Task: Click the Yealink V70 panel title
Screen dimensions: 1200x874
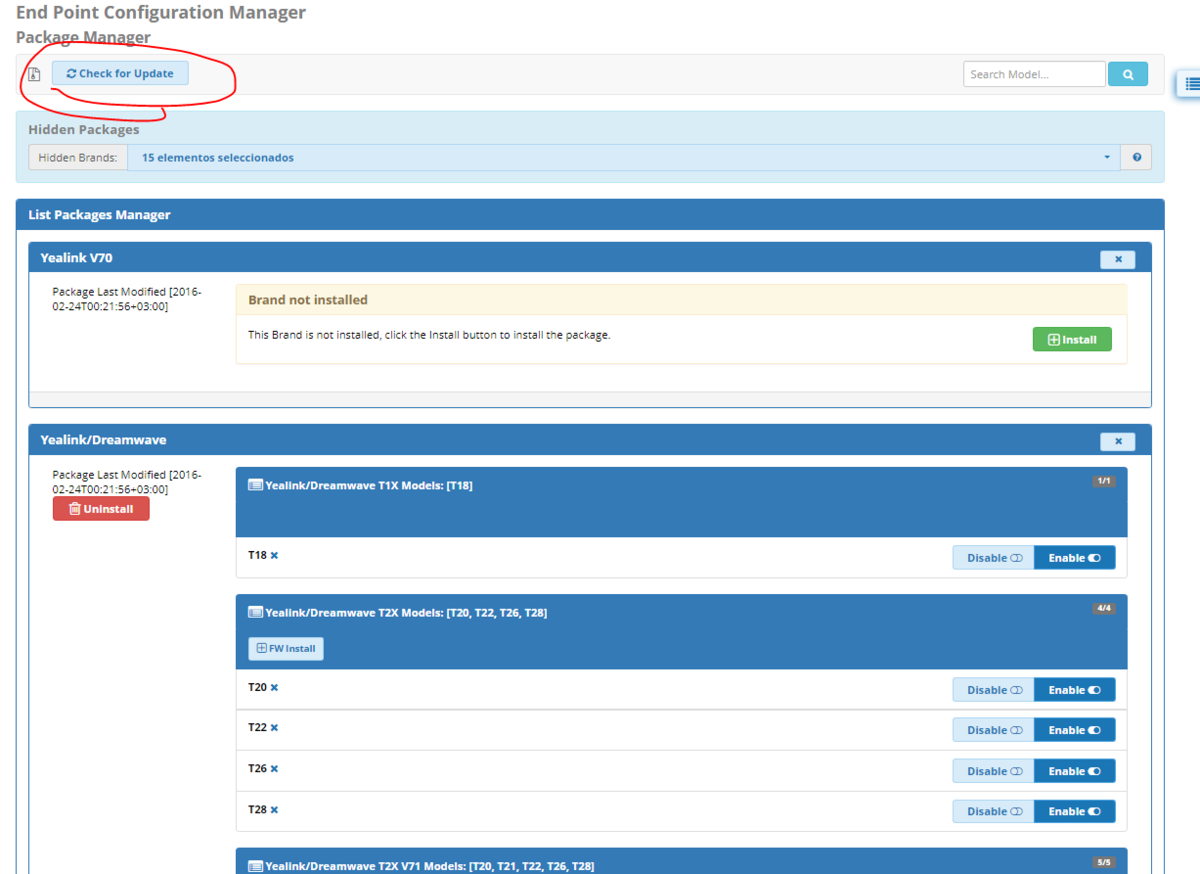Action: click(76, 258)
